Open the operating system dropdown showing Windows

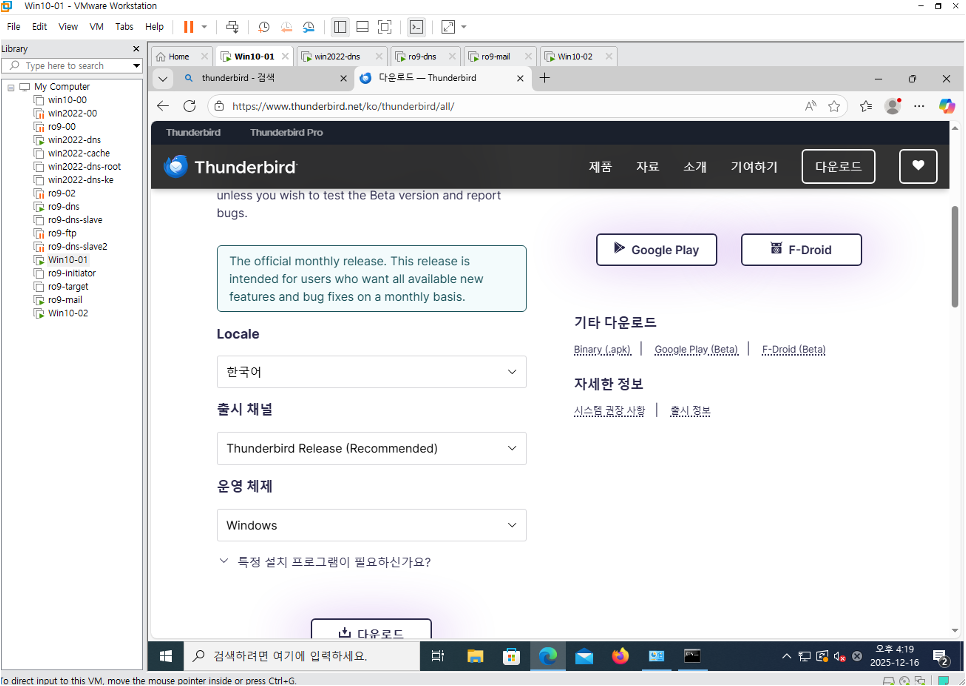pyautogui.click(x=371, y=525)
